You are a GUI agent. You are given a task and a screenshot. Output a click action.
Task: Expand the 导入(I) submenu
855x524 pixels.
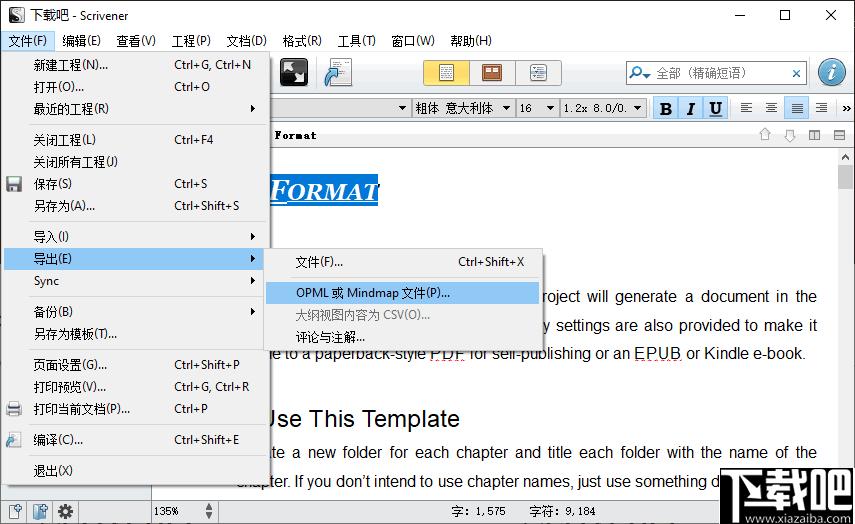click(136, 237)
